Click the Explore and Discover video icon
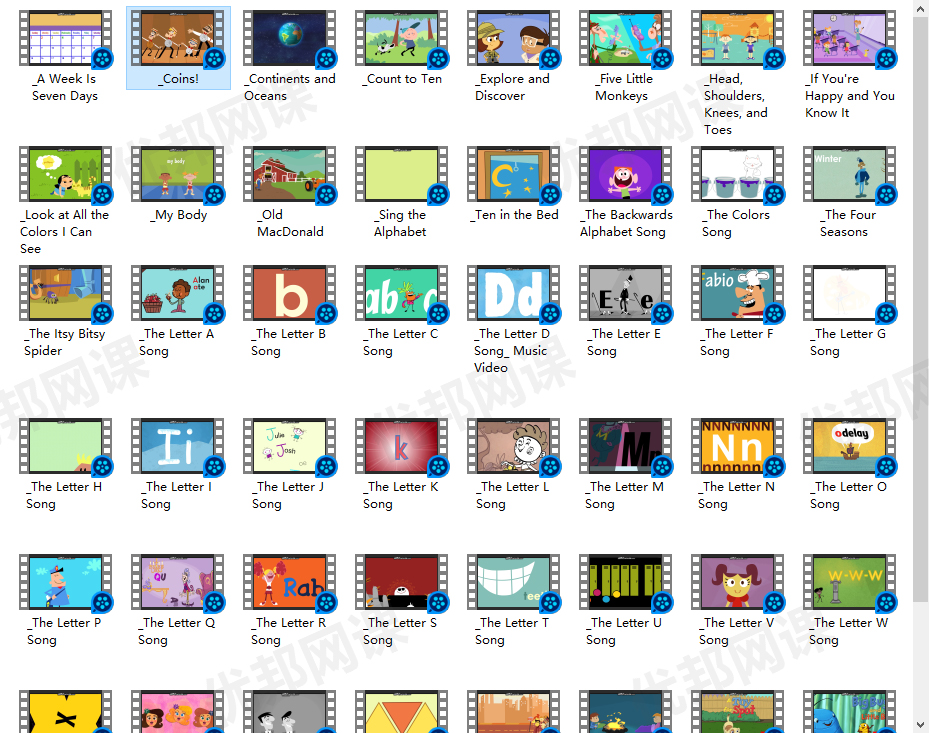Screen dimensions: 929x733 [x=514, y=38]
